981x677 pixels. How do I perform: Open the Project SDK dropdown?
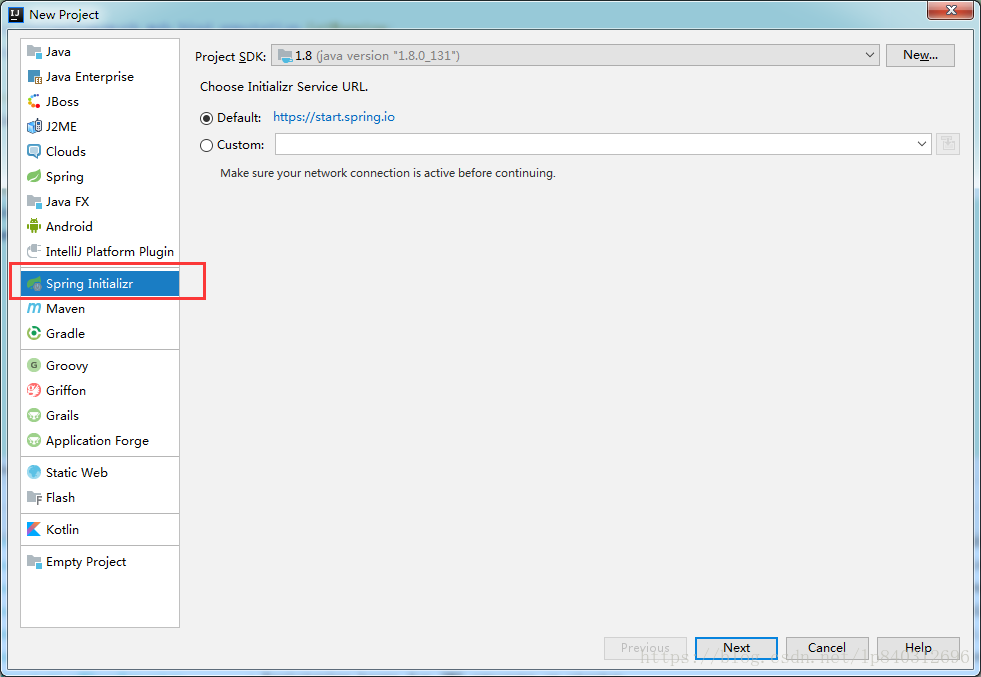(x=575, y=55)
